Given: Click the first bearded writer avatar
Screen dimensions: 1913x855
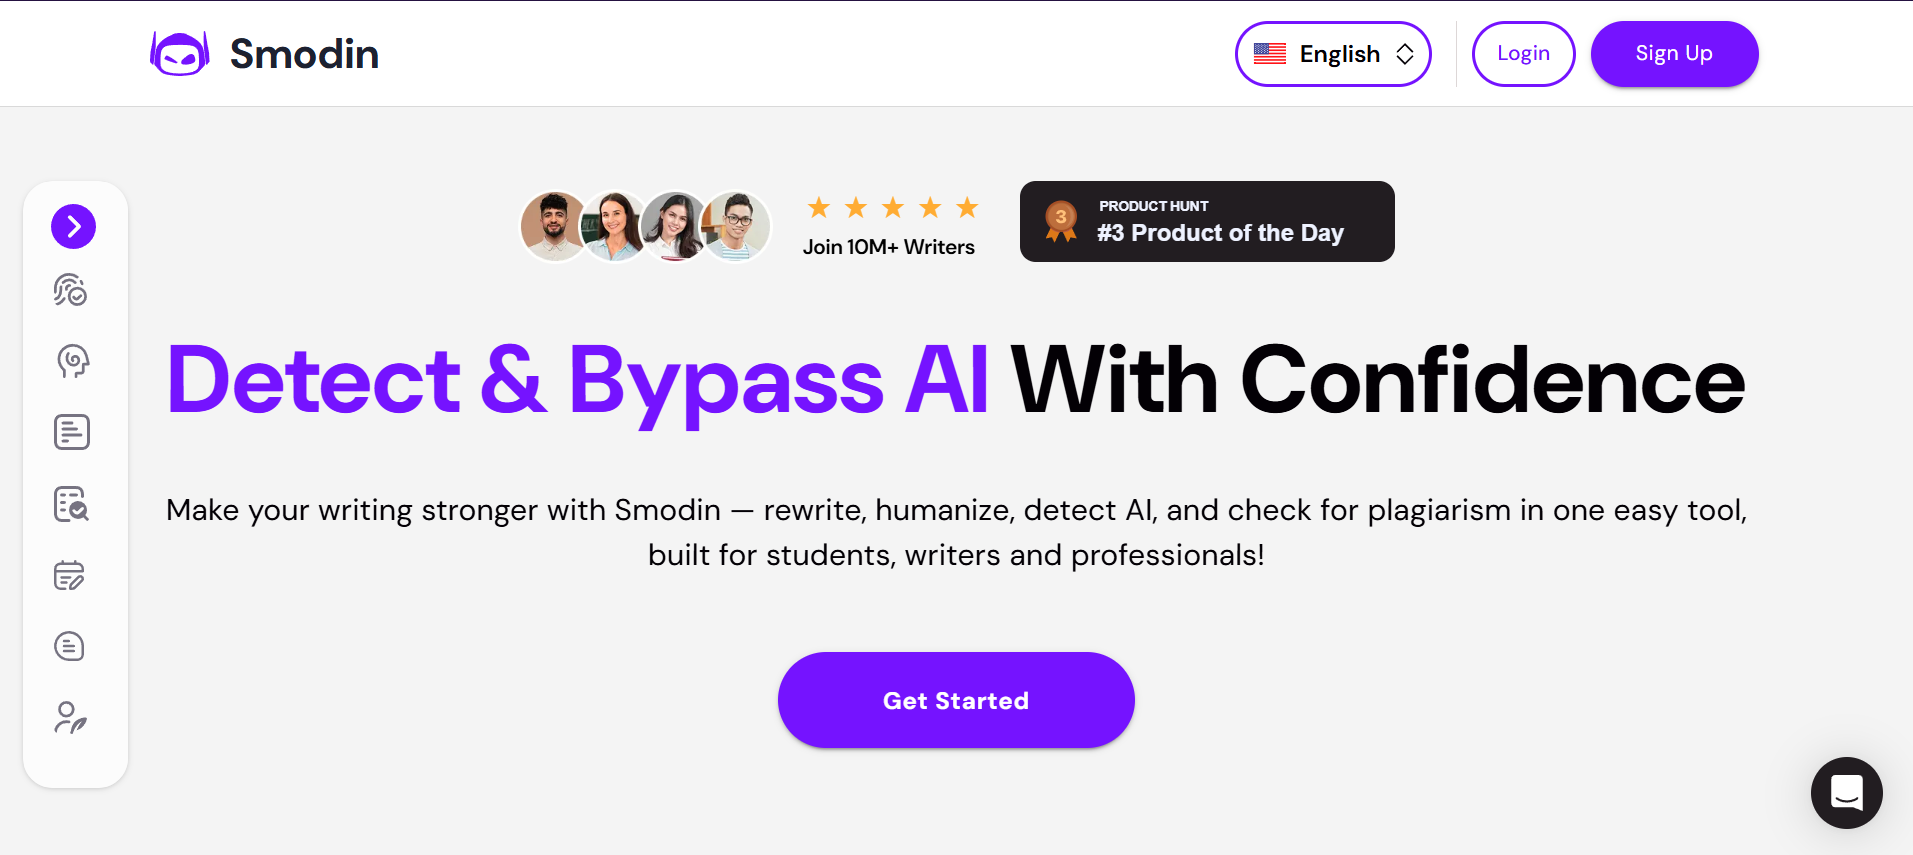Looking at the screenshot, I should (553, 226).
